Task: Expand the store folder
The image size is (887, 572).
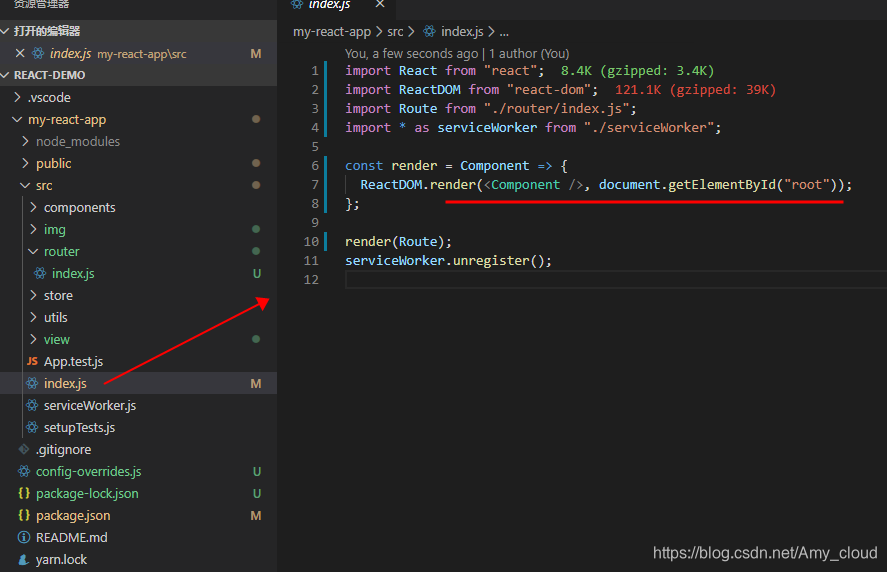Action: [x=33, y=295]
